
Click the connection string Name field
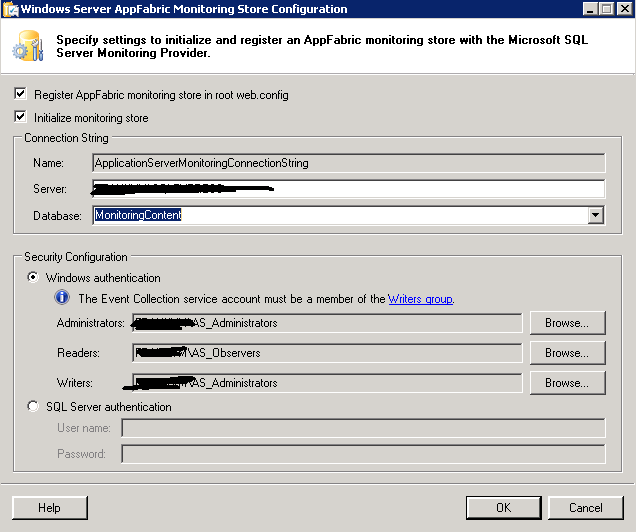(348, 163)
